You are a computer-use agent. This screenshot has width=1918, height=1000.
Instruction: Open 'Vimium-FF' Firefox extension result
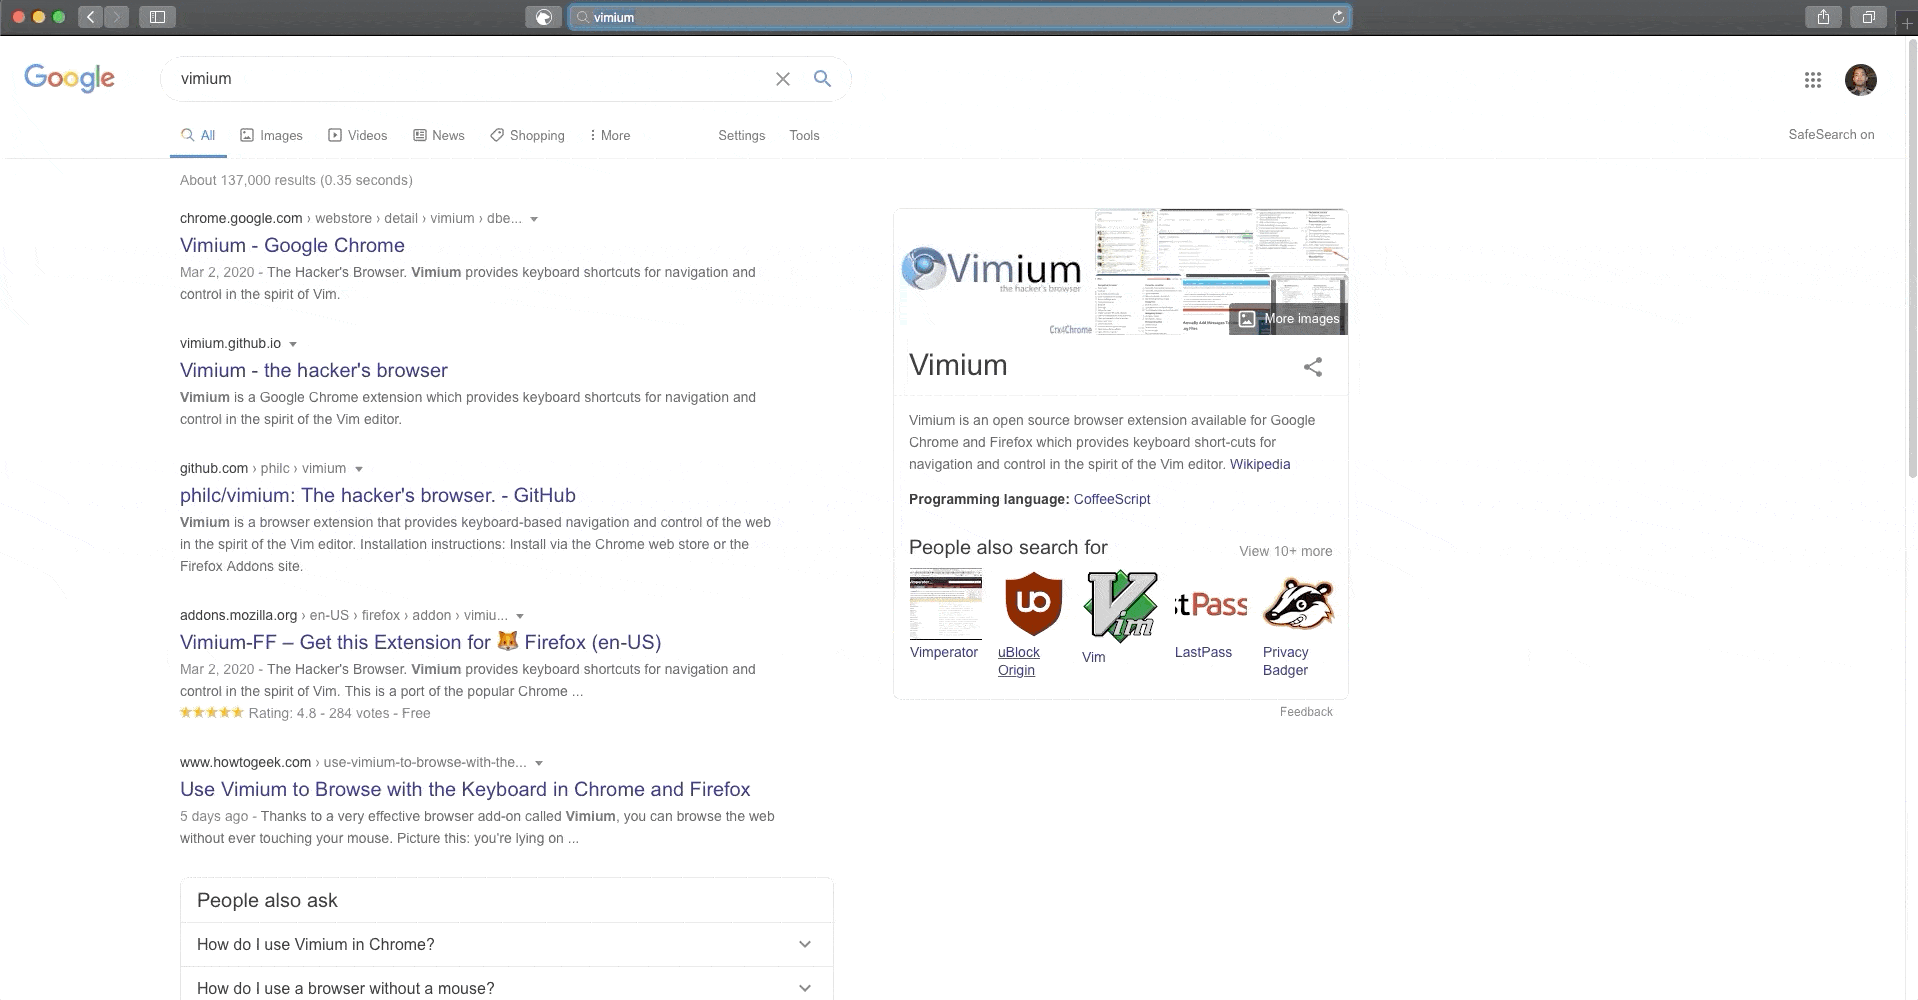pos(420,642)
